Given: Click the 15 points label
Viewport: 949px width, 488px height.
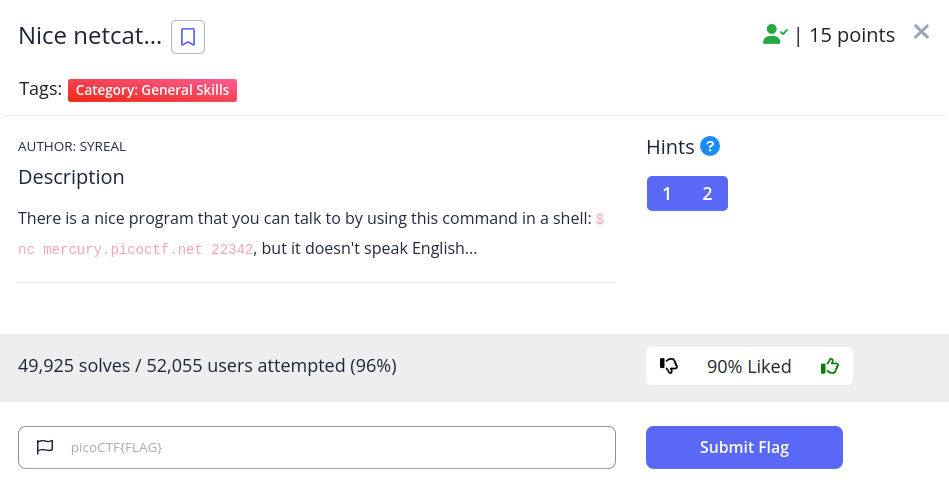Looking at the screenshot, I should tap(851, 35).
